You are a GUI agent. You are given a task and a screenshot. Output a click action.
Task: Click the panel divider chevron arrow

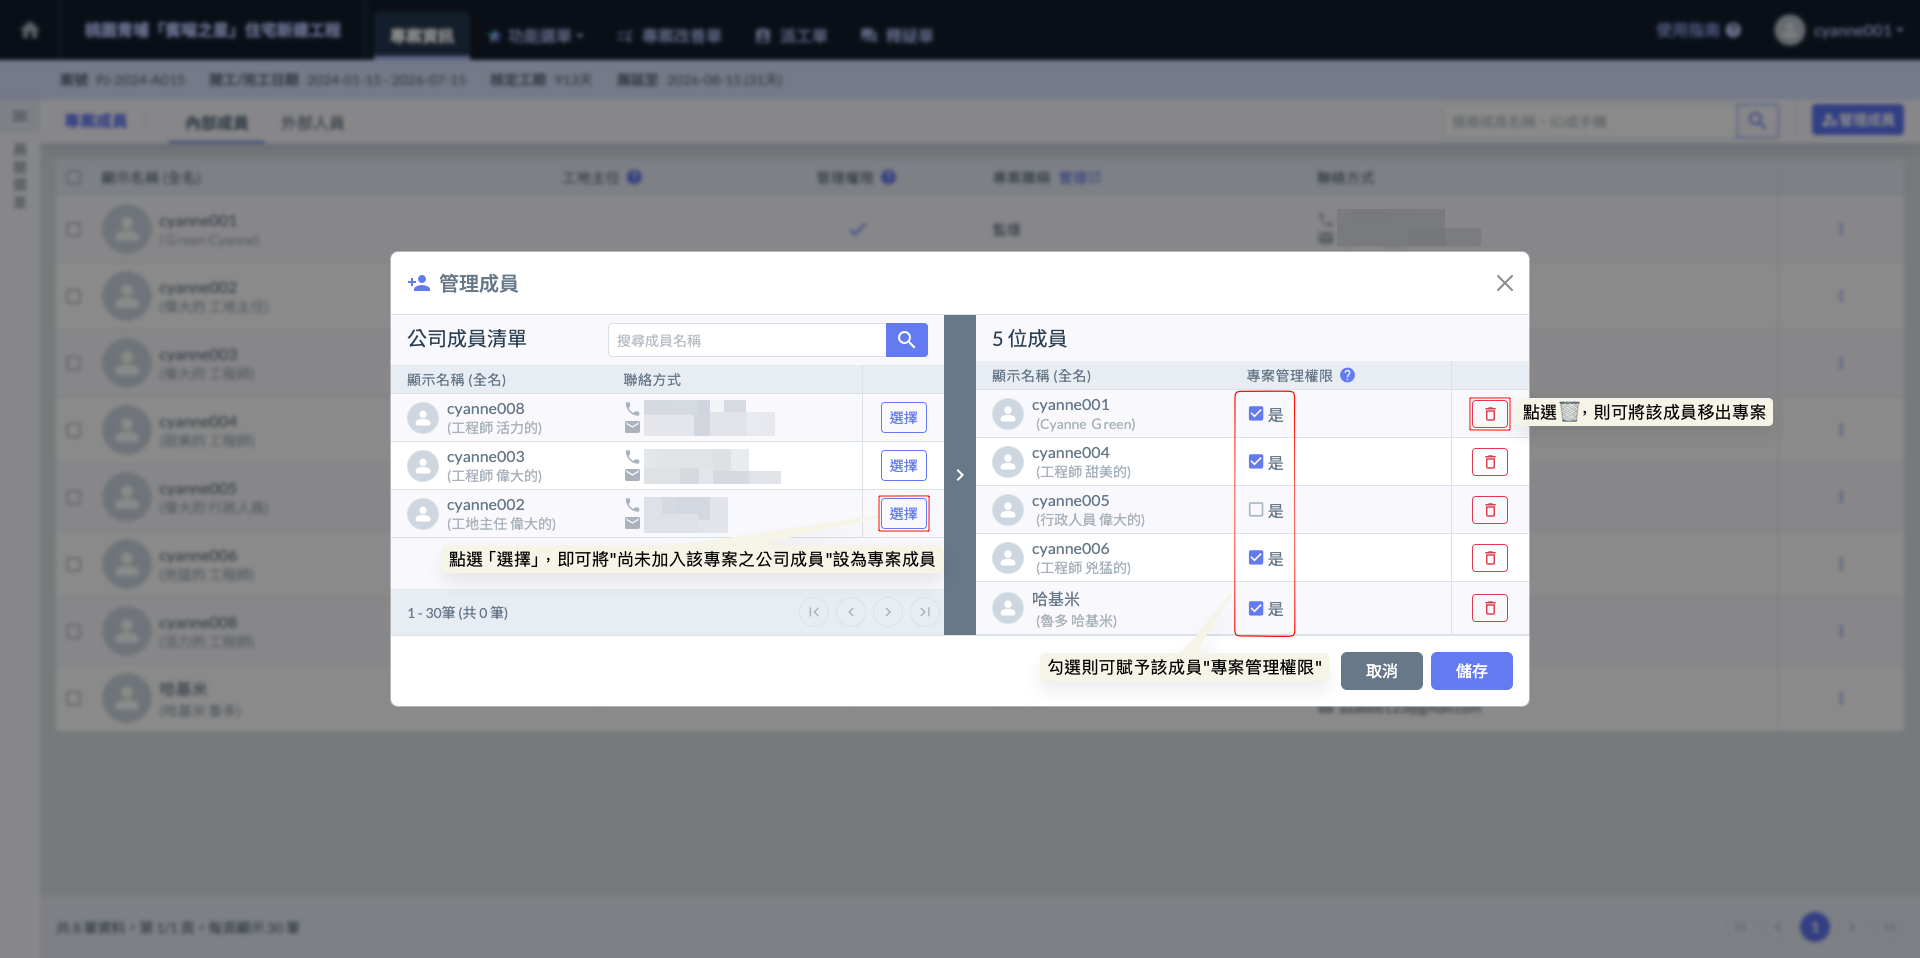coord(960,475)
